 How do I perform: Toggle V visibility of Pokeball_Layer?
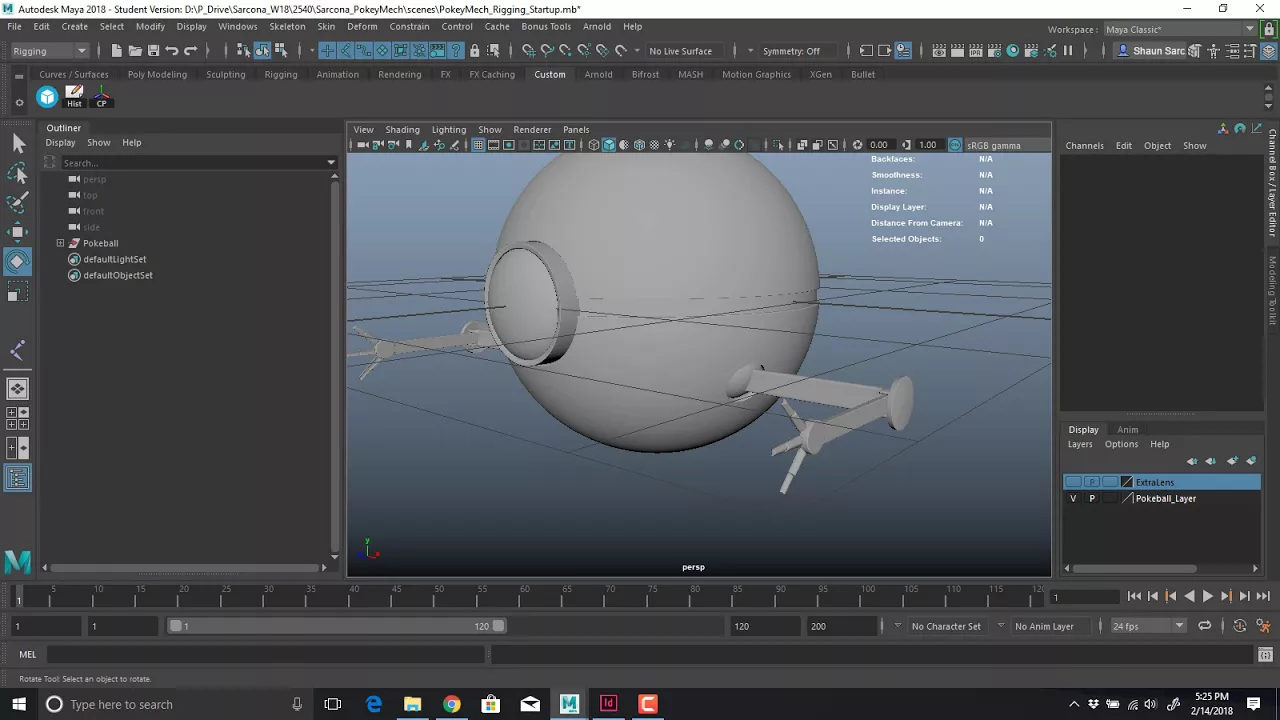click(1073, 498)
